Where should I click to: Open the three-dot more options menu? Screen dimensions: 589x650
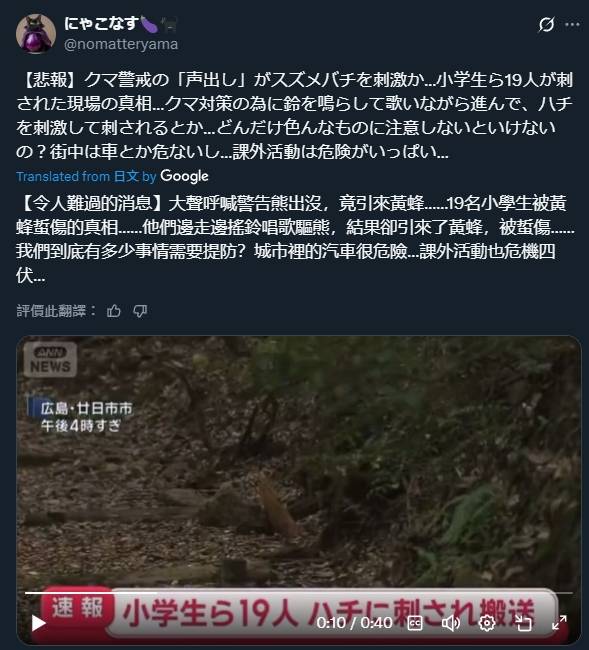coord(572,25)
